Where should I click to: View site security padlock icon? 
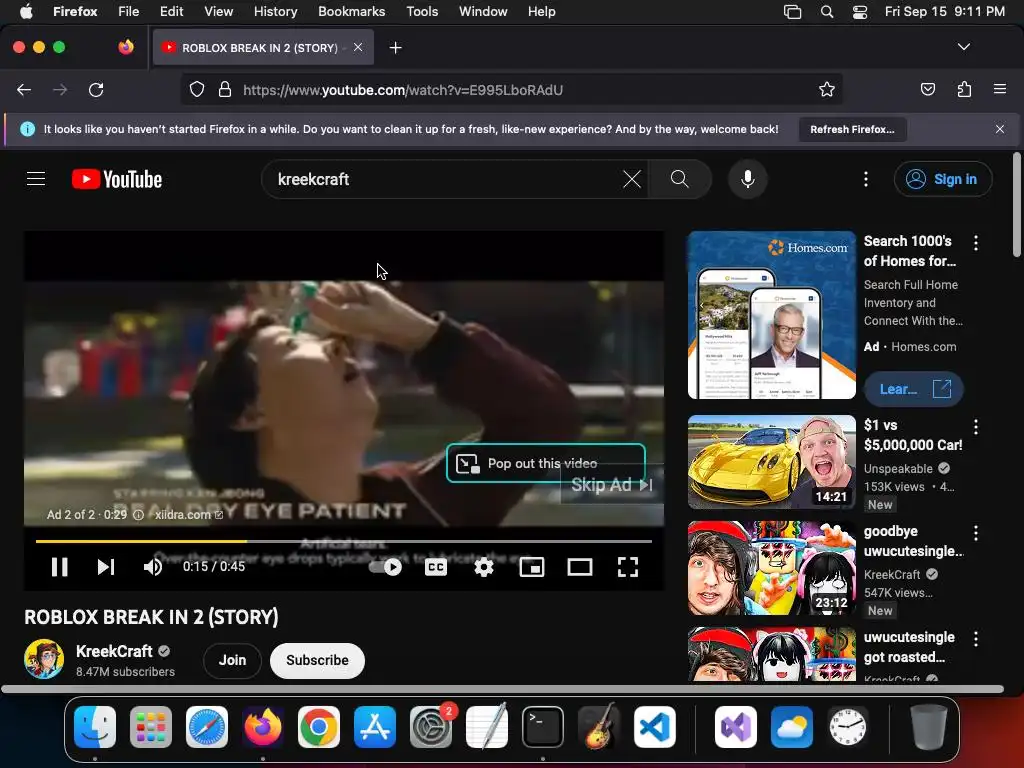(225, 89)
